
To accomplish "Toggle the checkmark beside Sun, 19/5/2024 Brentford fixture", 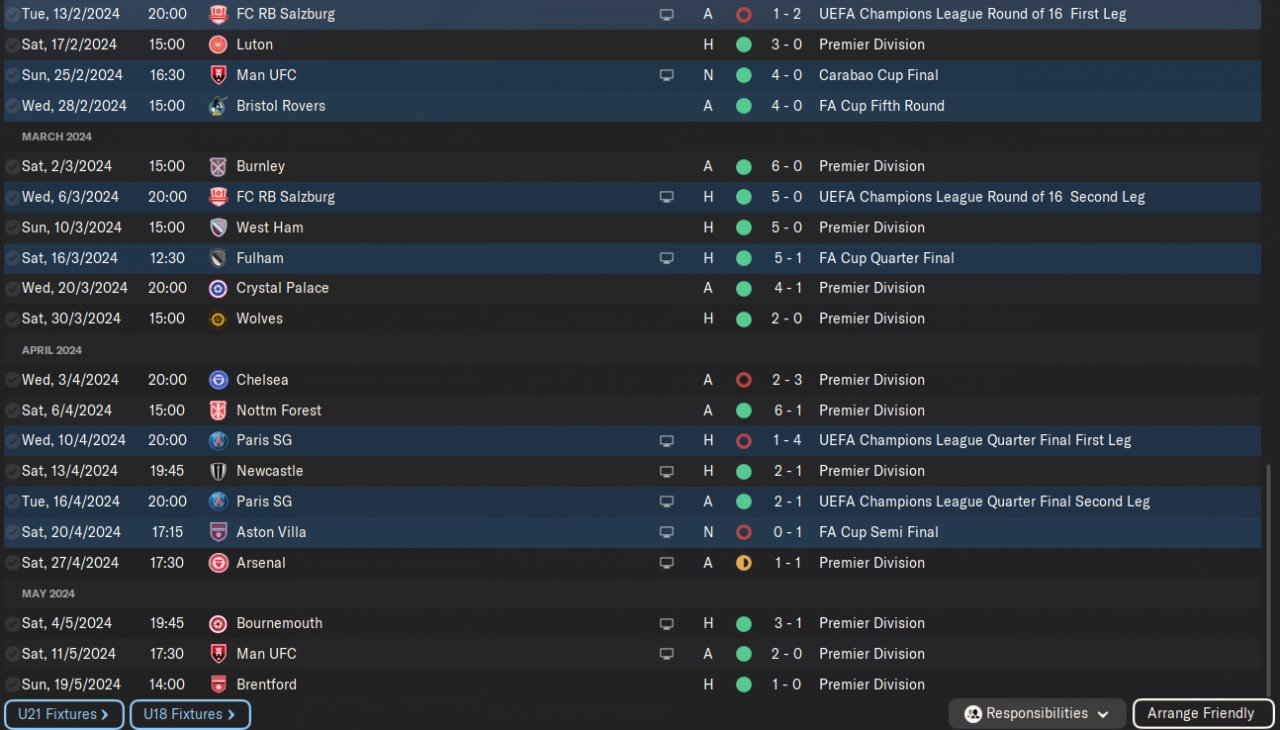I will [x=12, y=685].
